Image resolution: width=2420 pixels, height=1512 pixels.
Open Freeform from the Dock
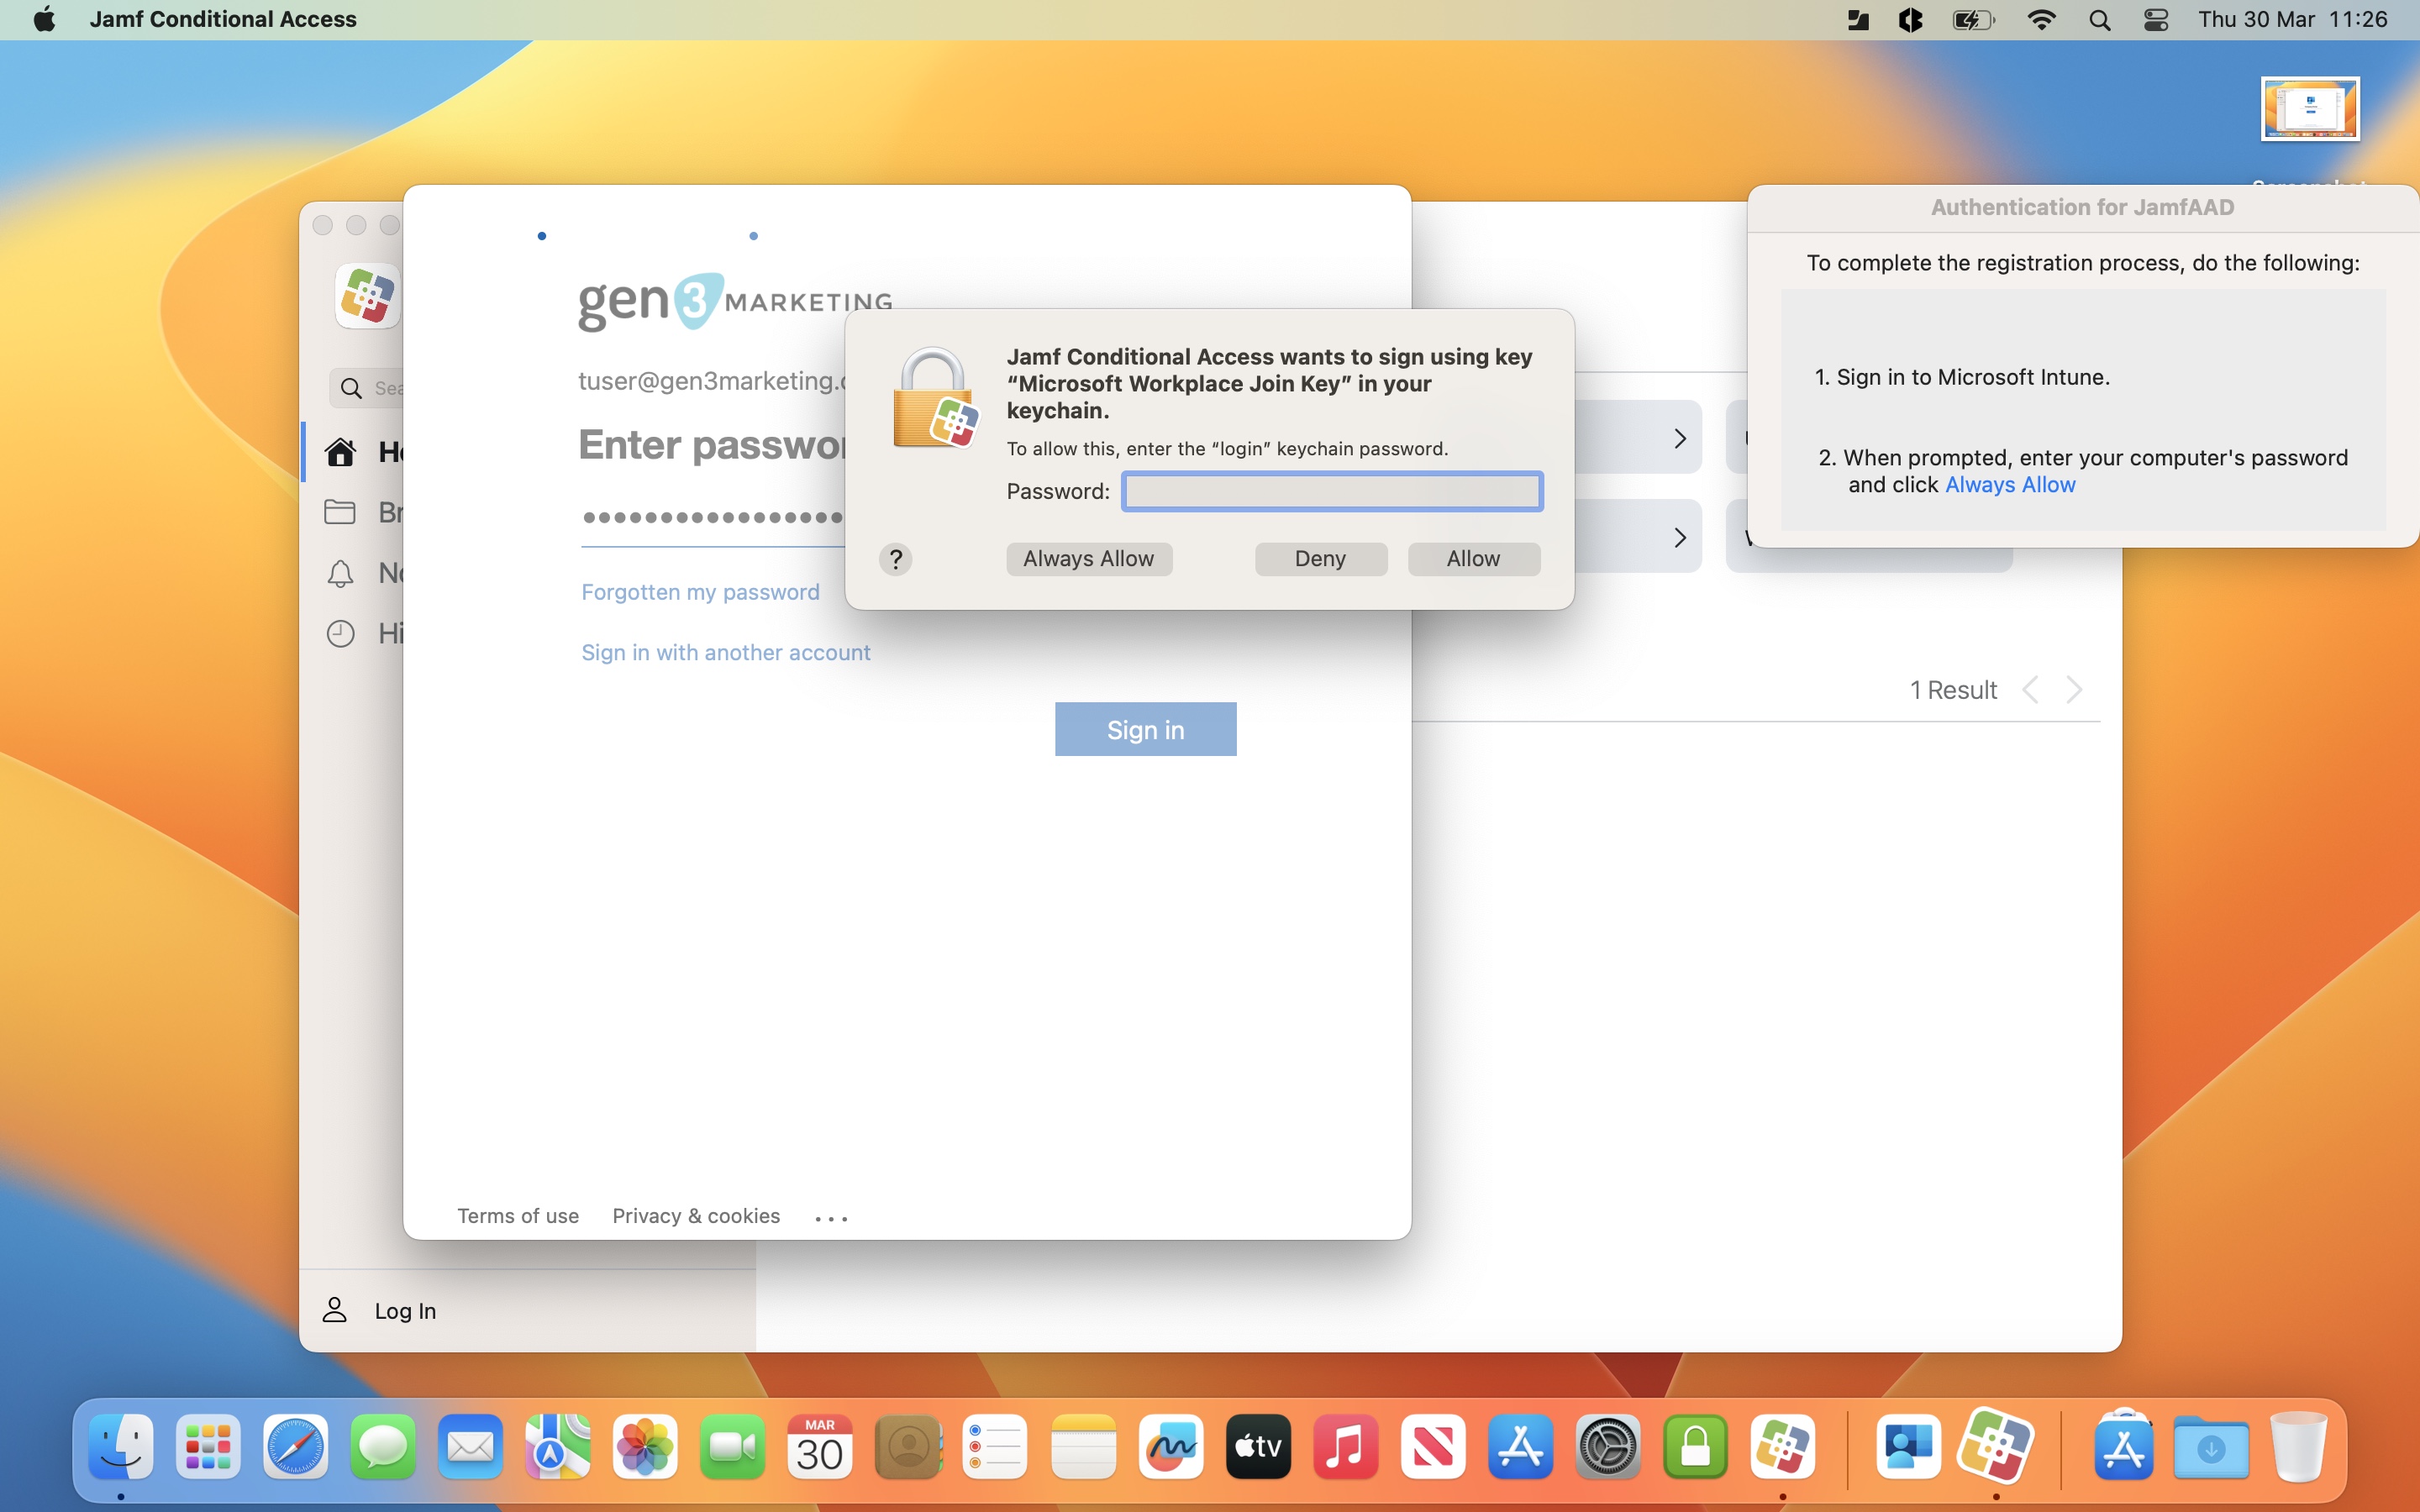click(x=1170, y=1447)
